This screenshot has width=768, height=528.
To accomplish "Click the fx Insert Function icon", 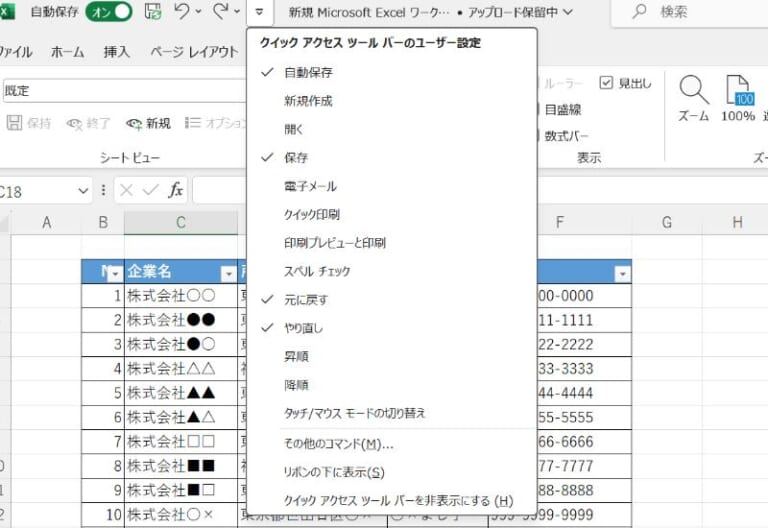I will coord(175,190).
